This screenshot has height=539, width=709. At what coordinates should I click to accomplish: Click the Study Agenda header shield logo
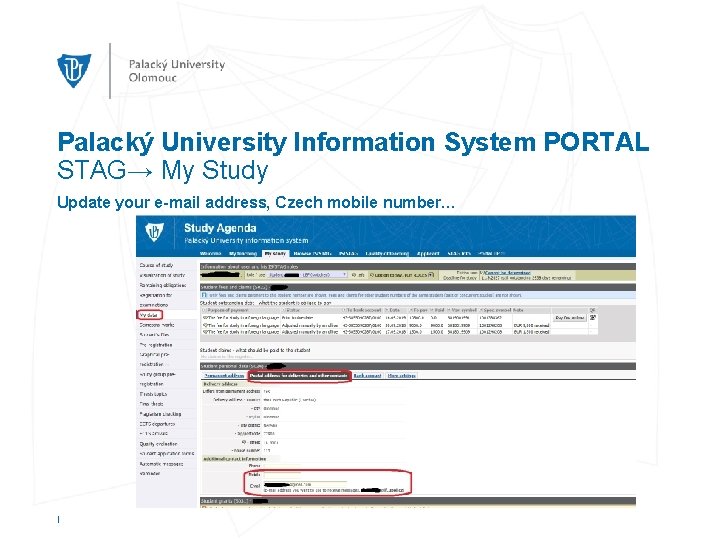(154, 232)
